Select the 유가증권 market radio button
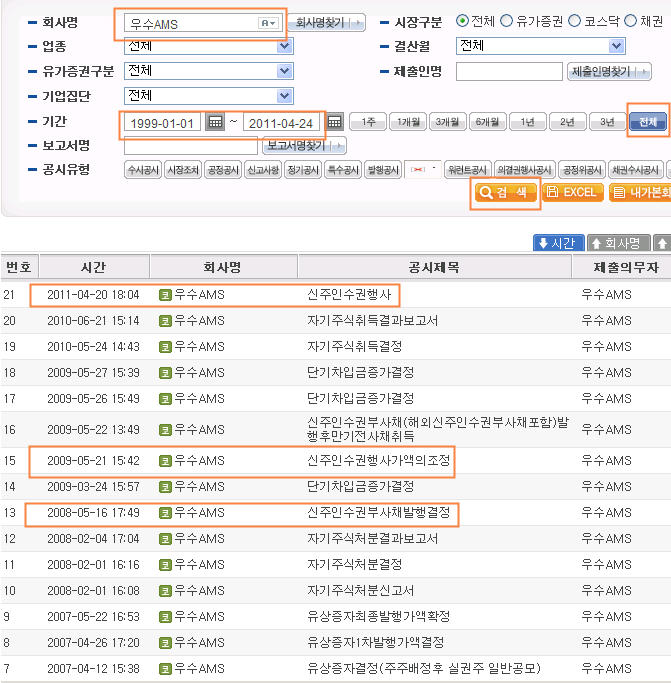671x683 pixels. tap(506, 20)
